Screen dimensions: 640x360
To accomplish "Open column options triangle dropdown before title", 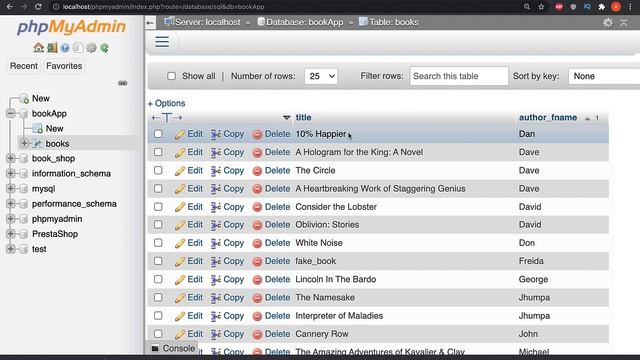I will (287, 118).
